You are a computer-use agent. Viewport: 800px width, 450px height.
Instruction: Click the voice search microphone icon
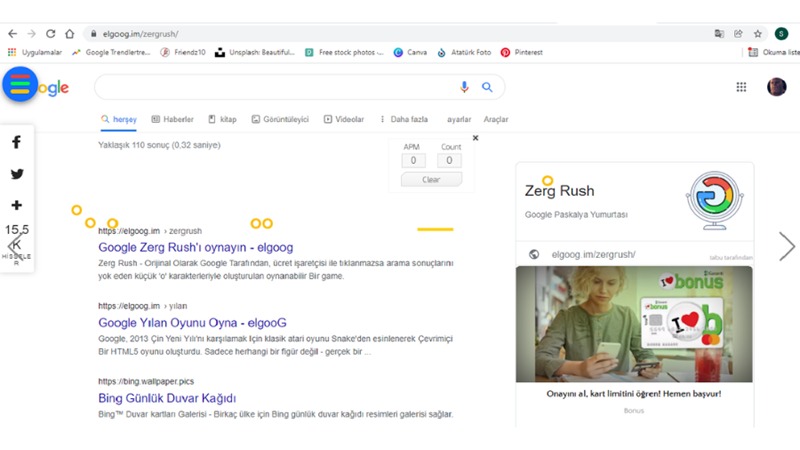pos(464,88)
